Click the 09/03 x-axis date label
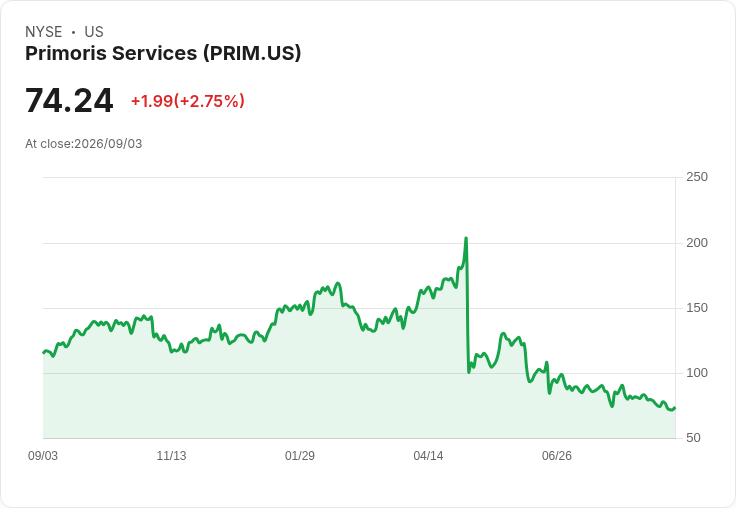Image resolution: width=736 pixels, height=508 pixels. pos(43,456)
